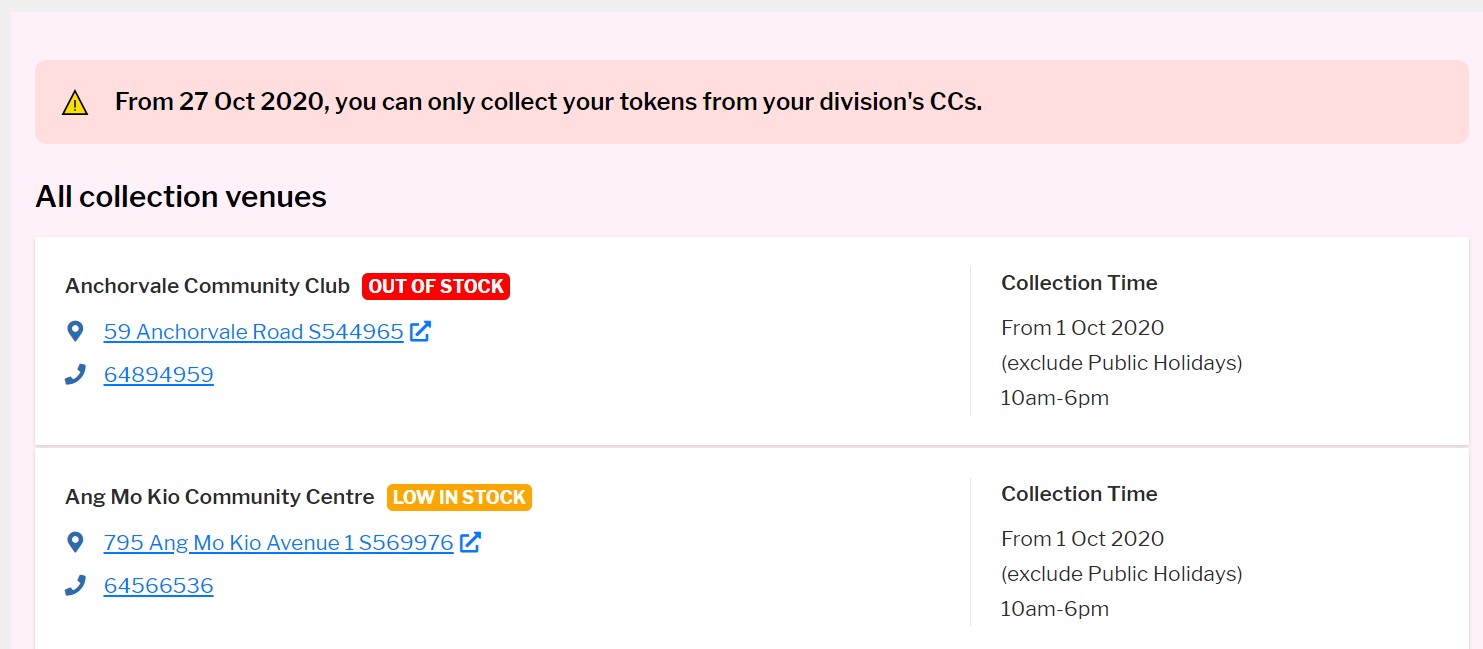Click the All collection venues heading
Viewport: 1483px width, 649px height.
point(181,197)
